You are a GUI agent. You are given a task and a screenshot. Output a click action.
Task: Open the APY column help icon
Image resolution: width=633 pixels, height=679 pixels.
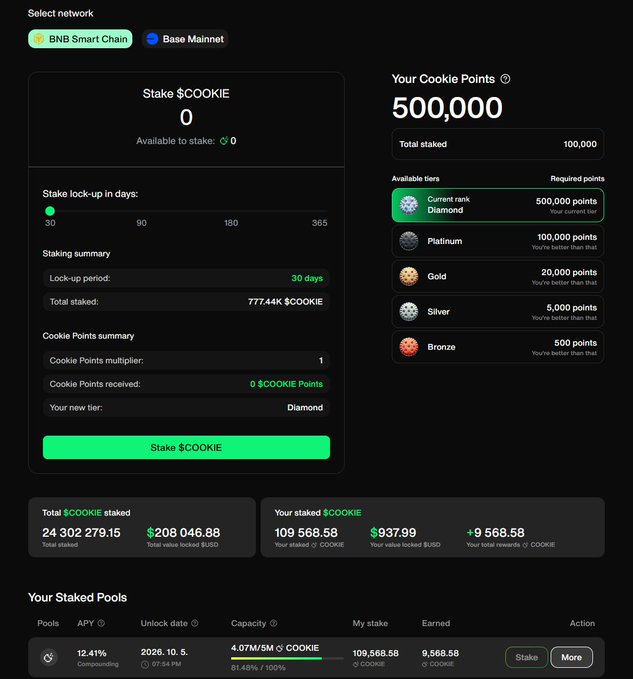(101, 623)
